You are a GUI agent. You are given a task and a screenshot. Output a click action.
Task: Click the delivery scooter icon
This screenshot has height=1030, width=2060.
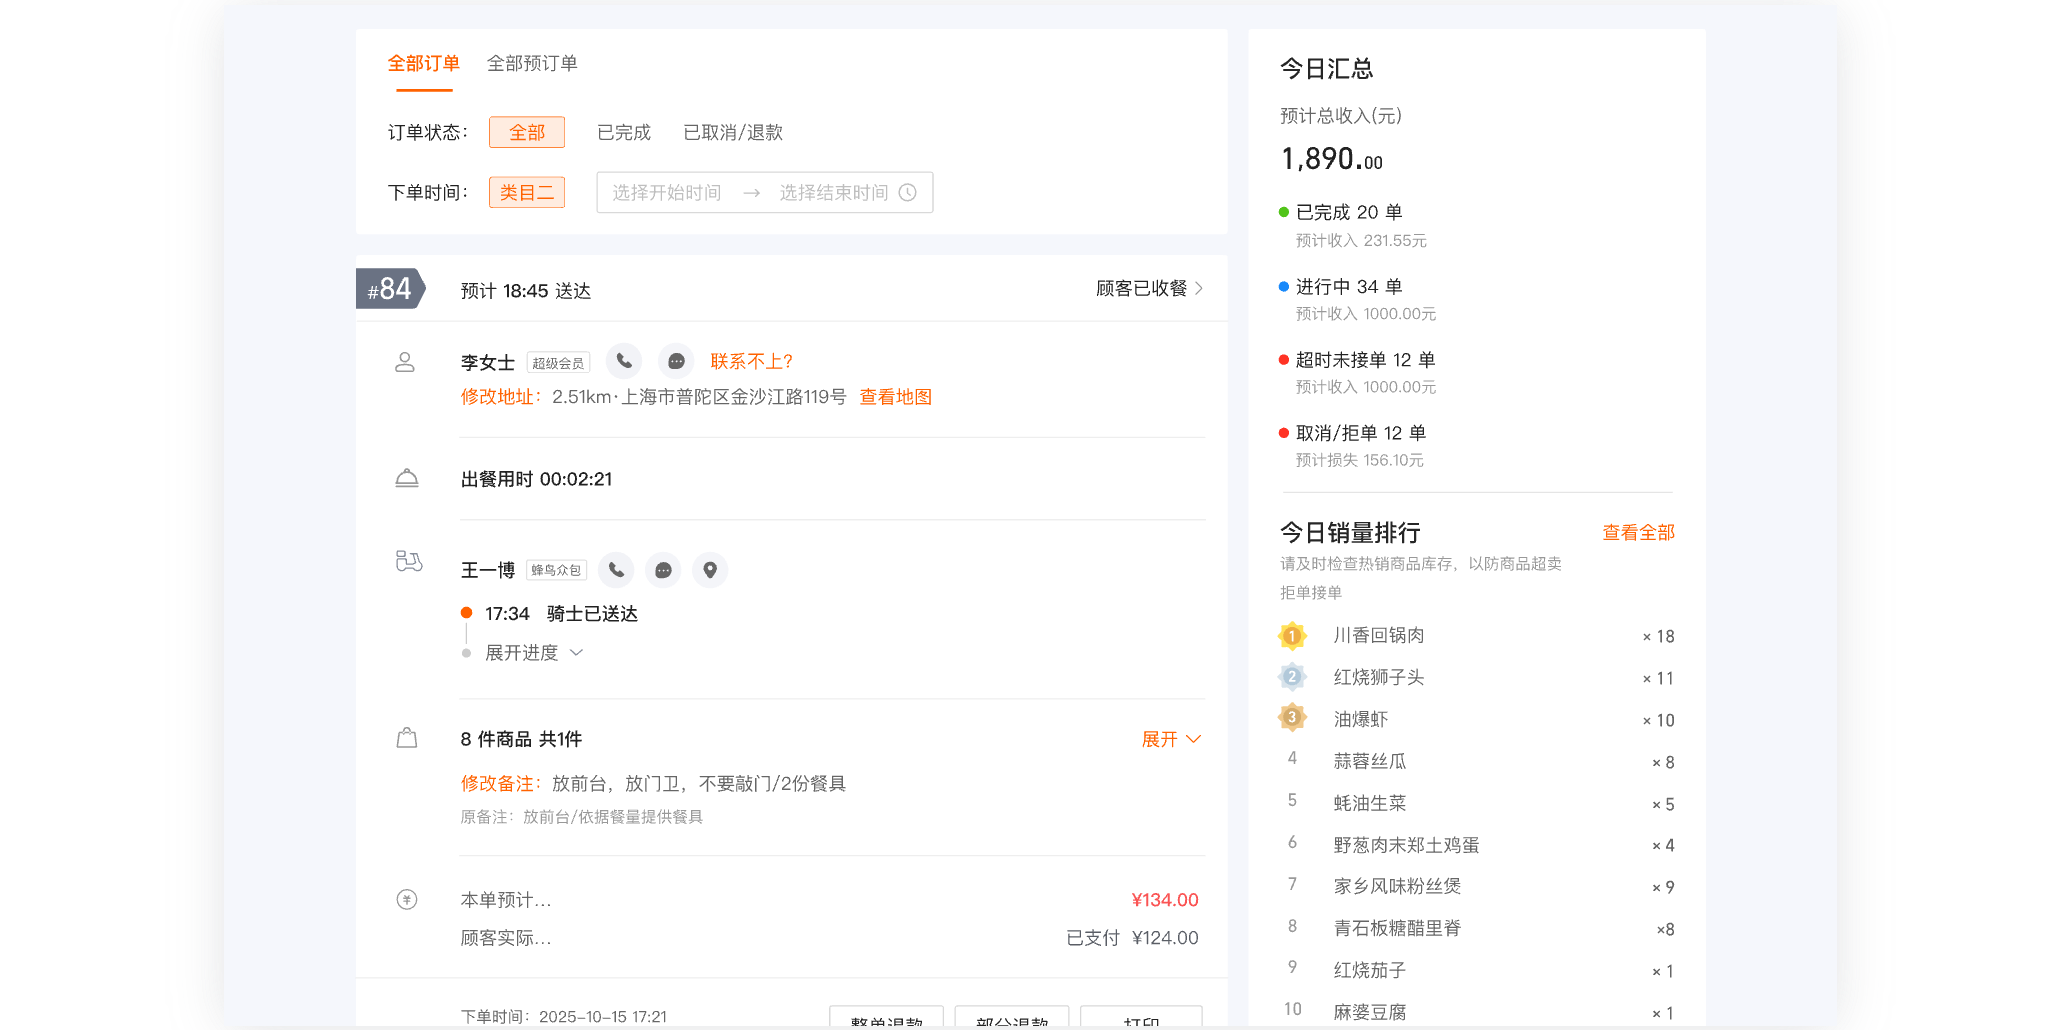pyautogui.click(x=409, y=561)
